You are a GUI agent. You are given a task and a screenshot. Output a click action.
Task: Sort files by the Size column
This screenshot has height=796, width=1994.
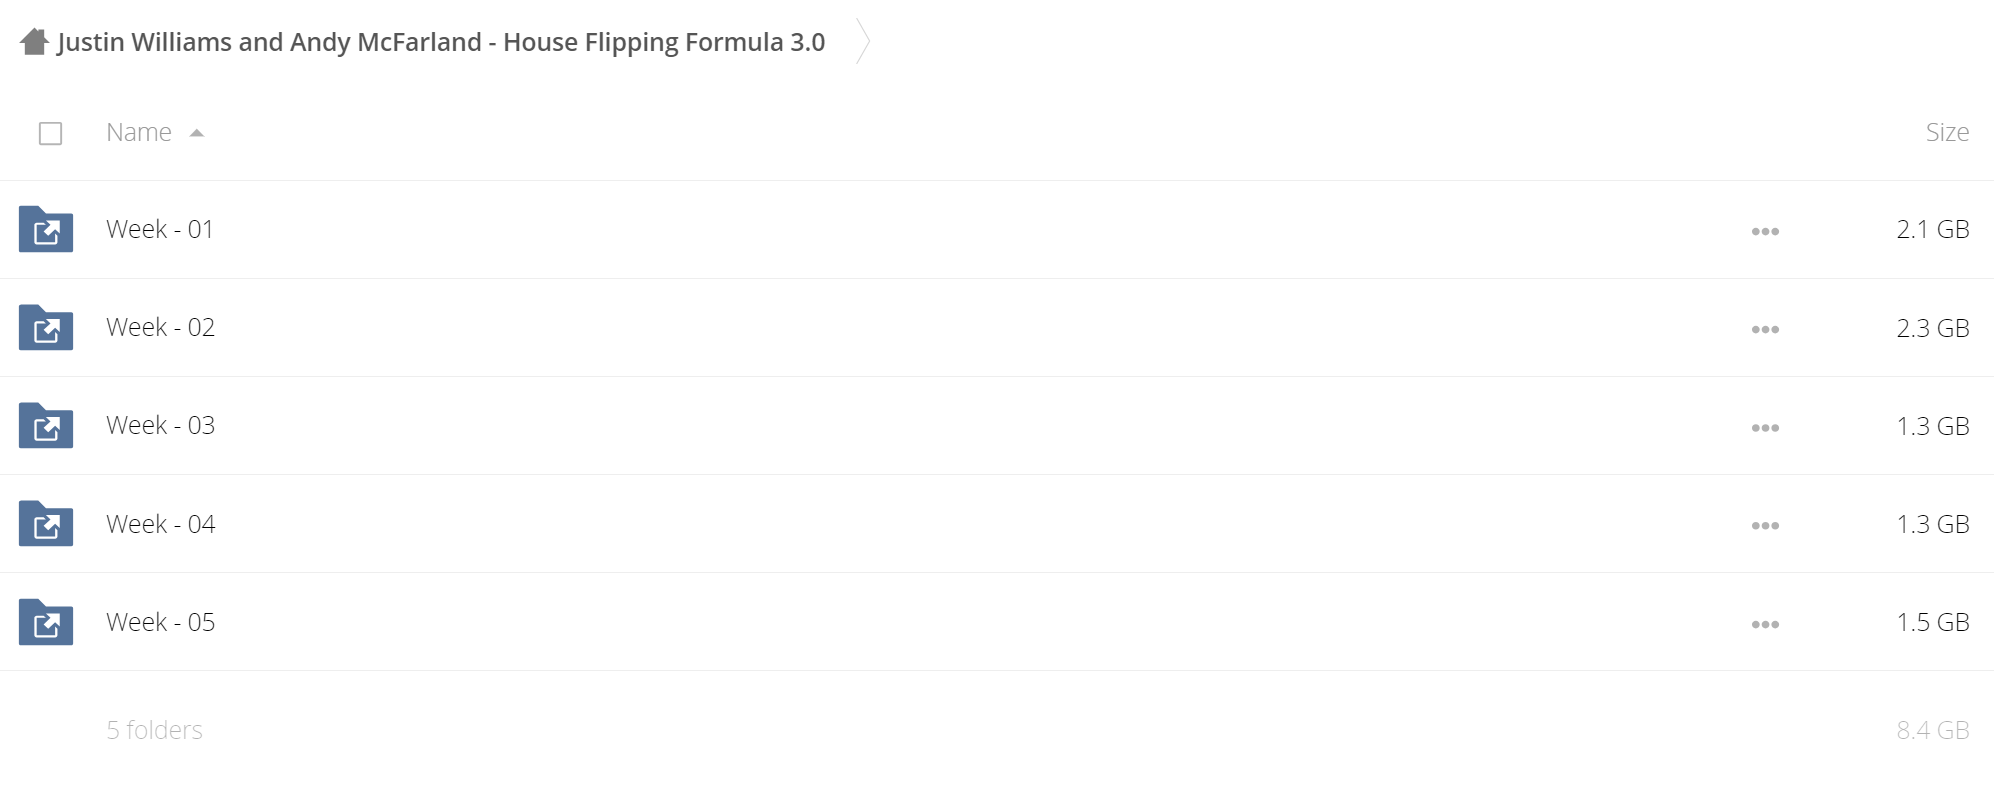pyautogui.click(x=1947, y=132)
